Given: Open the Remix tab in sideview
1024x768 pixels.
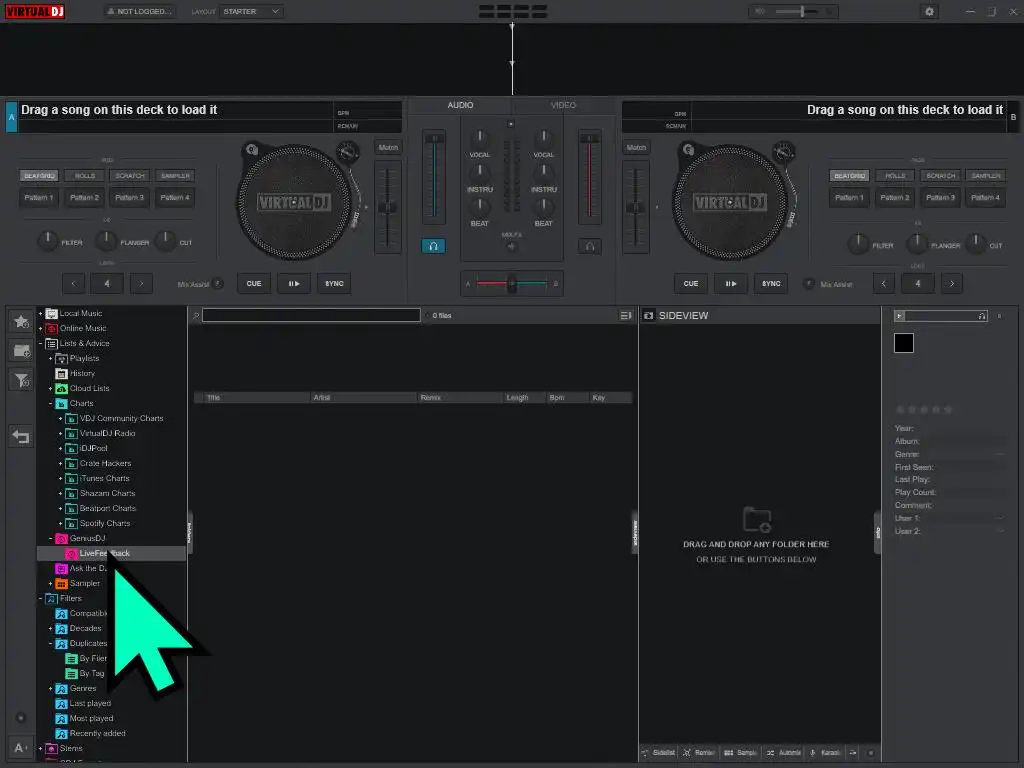Looking at the screenshot, I should click(x=699, y=753).
